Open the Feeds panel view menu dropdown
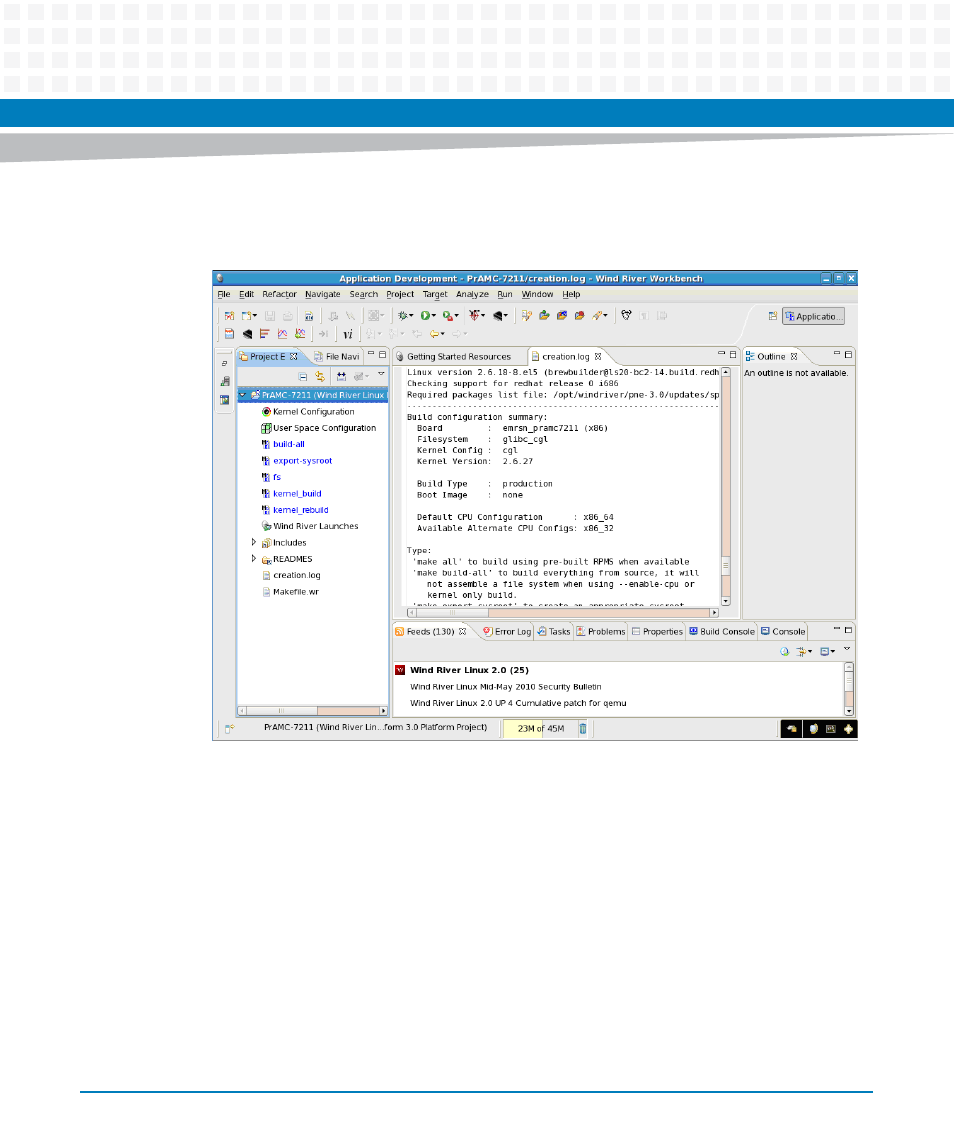The height and width of the screenshot is (1145, 954). (x=847, y=649)
